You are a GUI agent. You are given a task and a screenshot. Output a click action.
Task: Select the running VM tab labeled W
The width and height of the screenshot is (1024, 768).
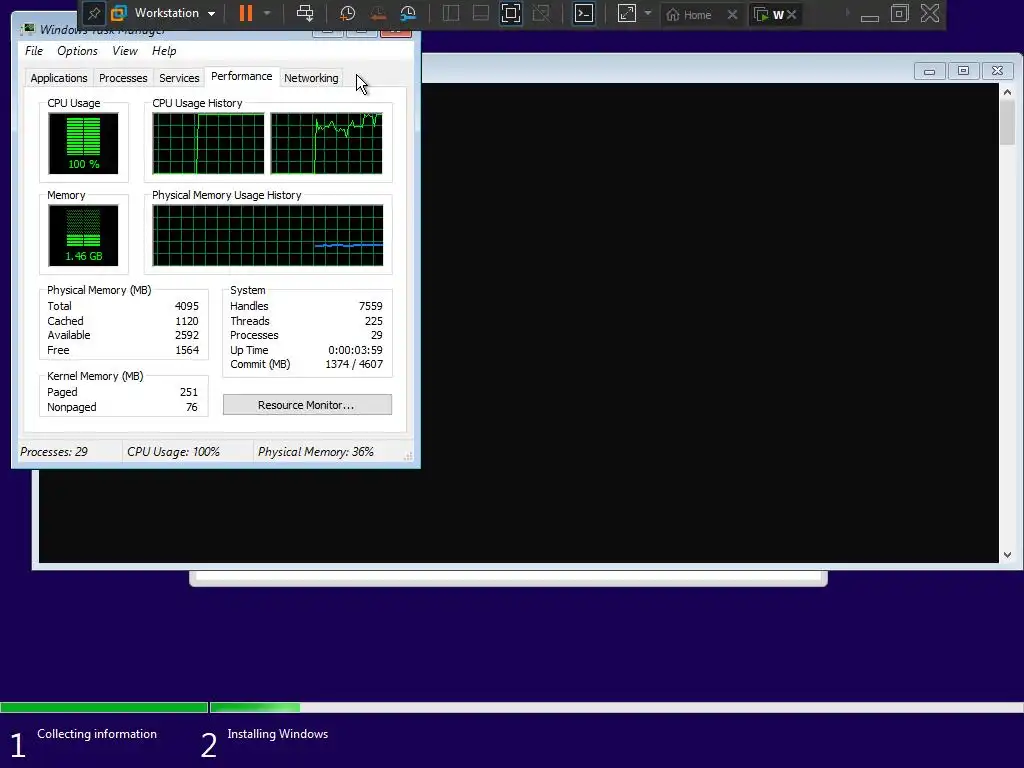769,14
